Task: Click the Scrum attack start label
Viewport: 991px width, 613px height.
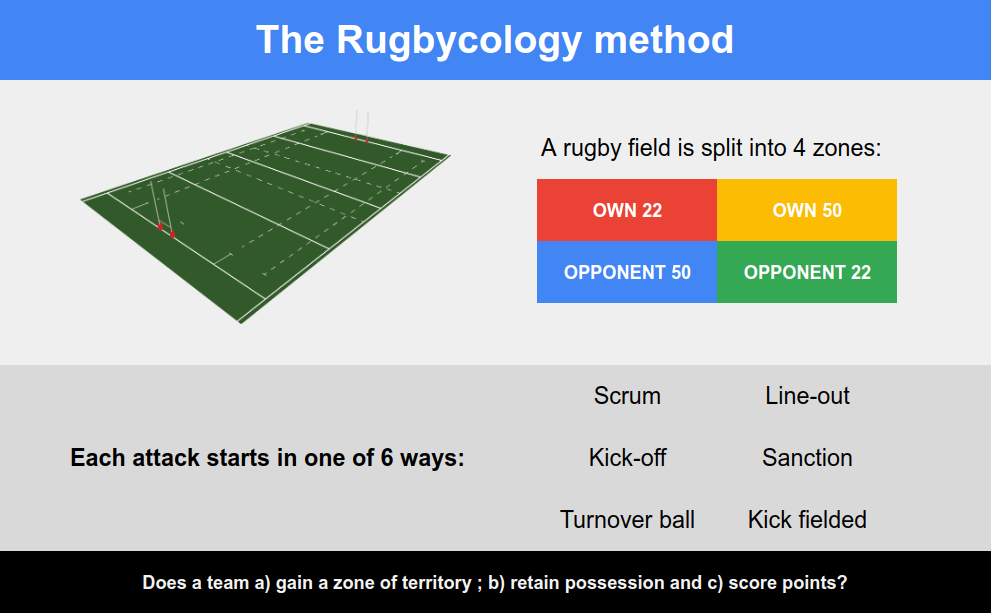Action: click(627, 396)
